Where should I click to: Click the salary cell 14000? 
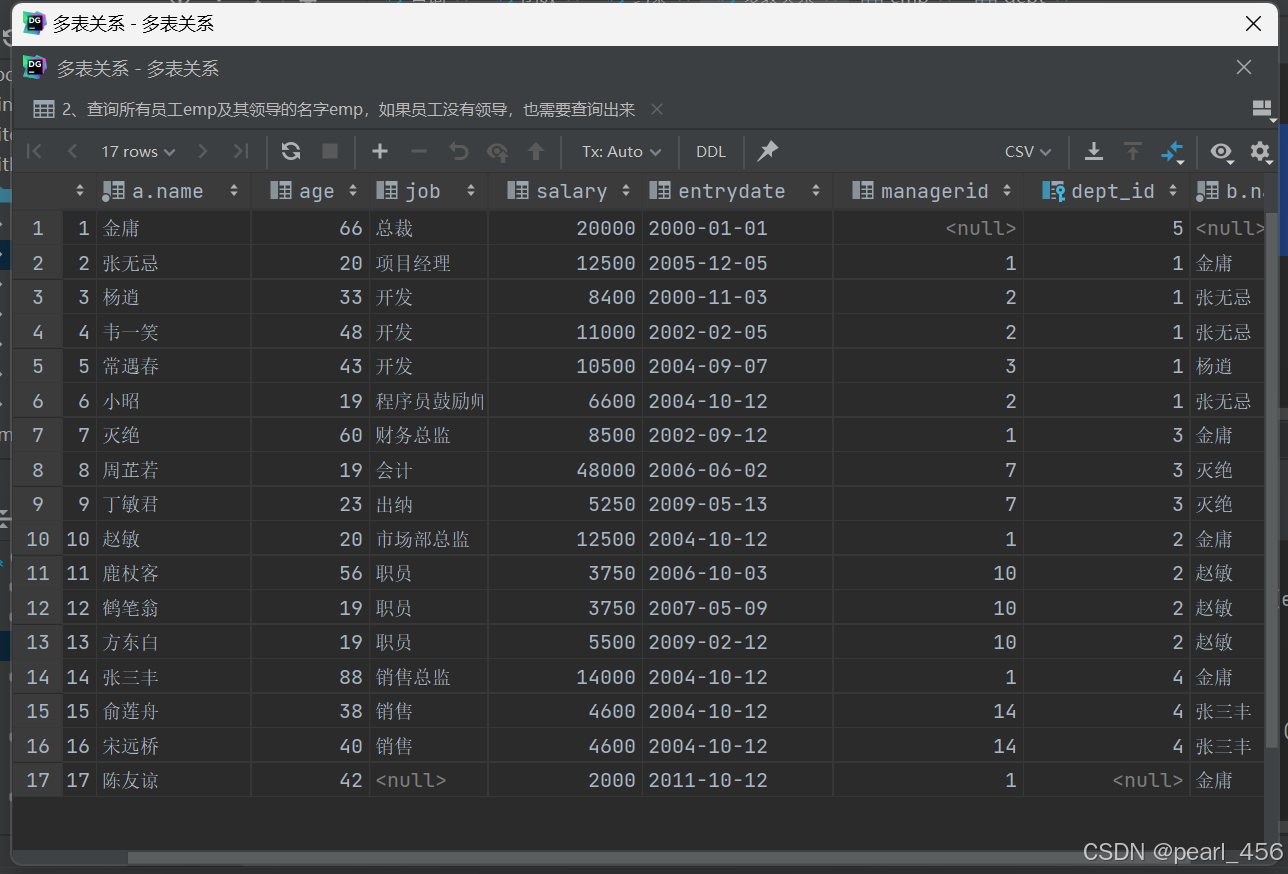(565, 677)
